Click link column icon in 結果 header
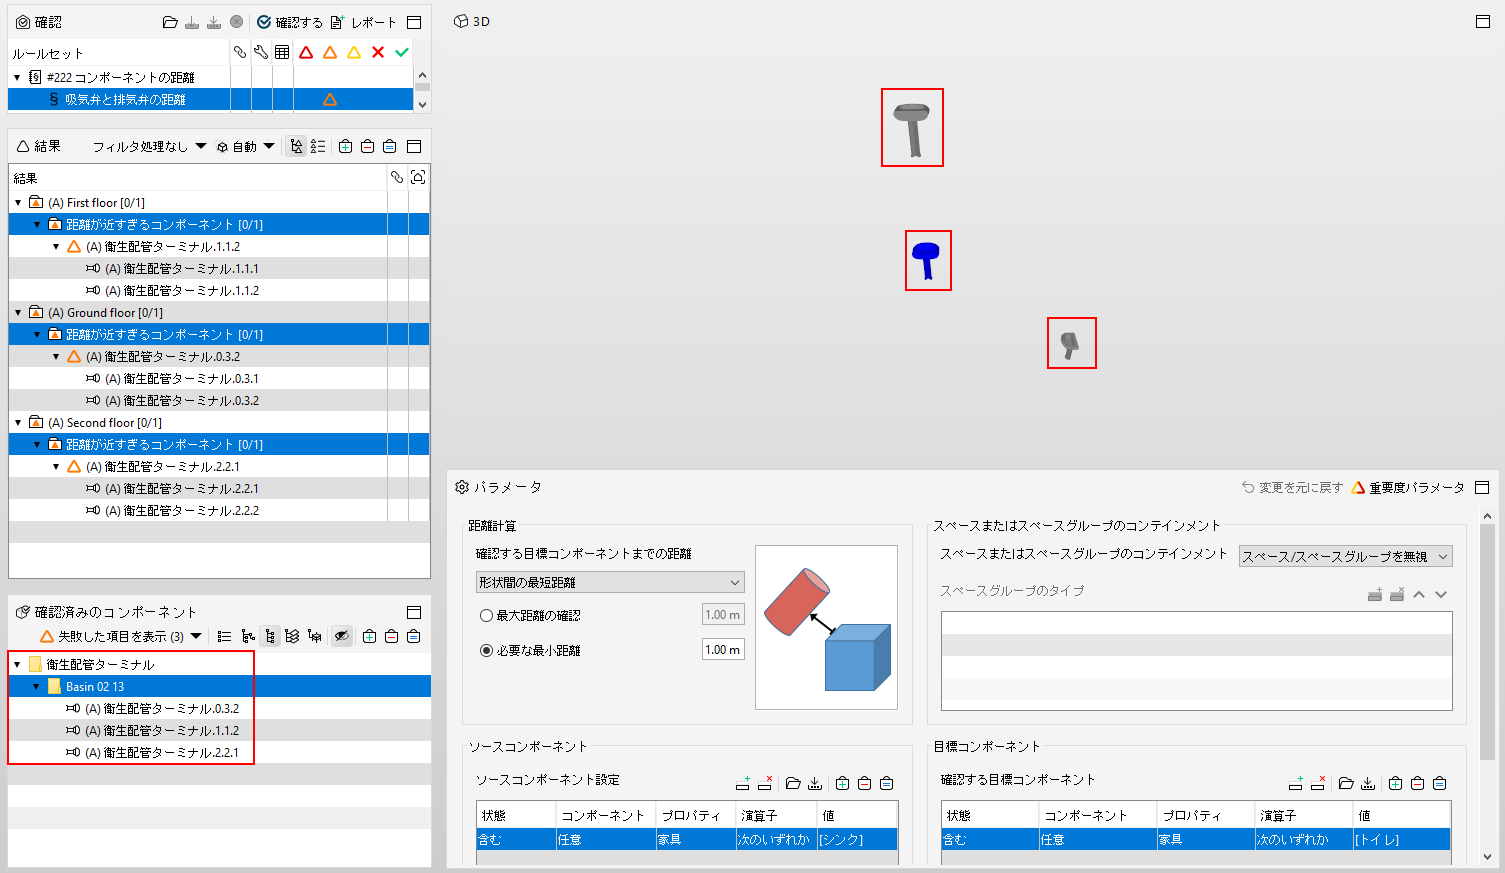1505x873 pixels. click(397, 177)
